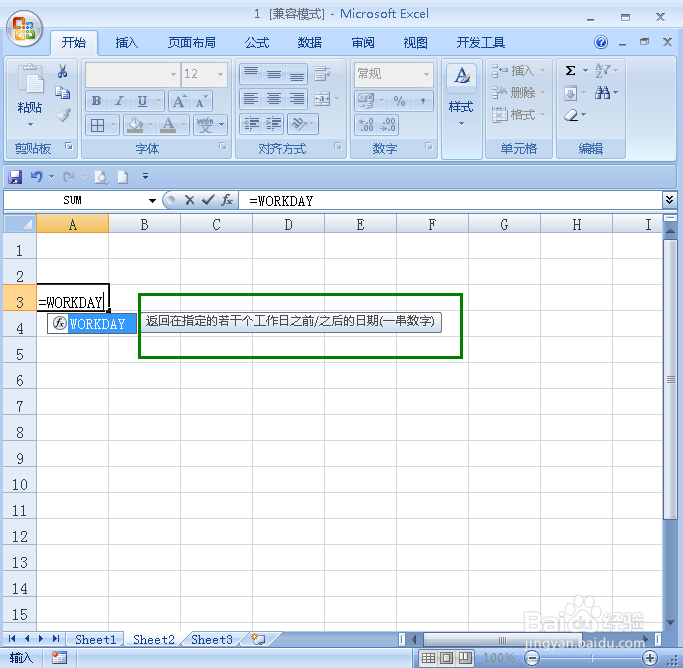Screen dimensions: 683x668
Task: Toggle Bold formatting
Action: (96, 101)
